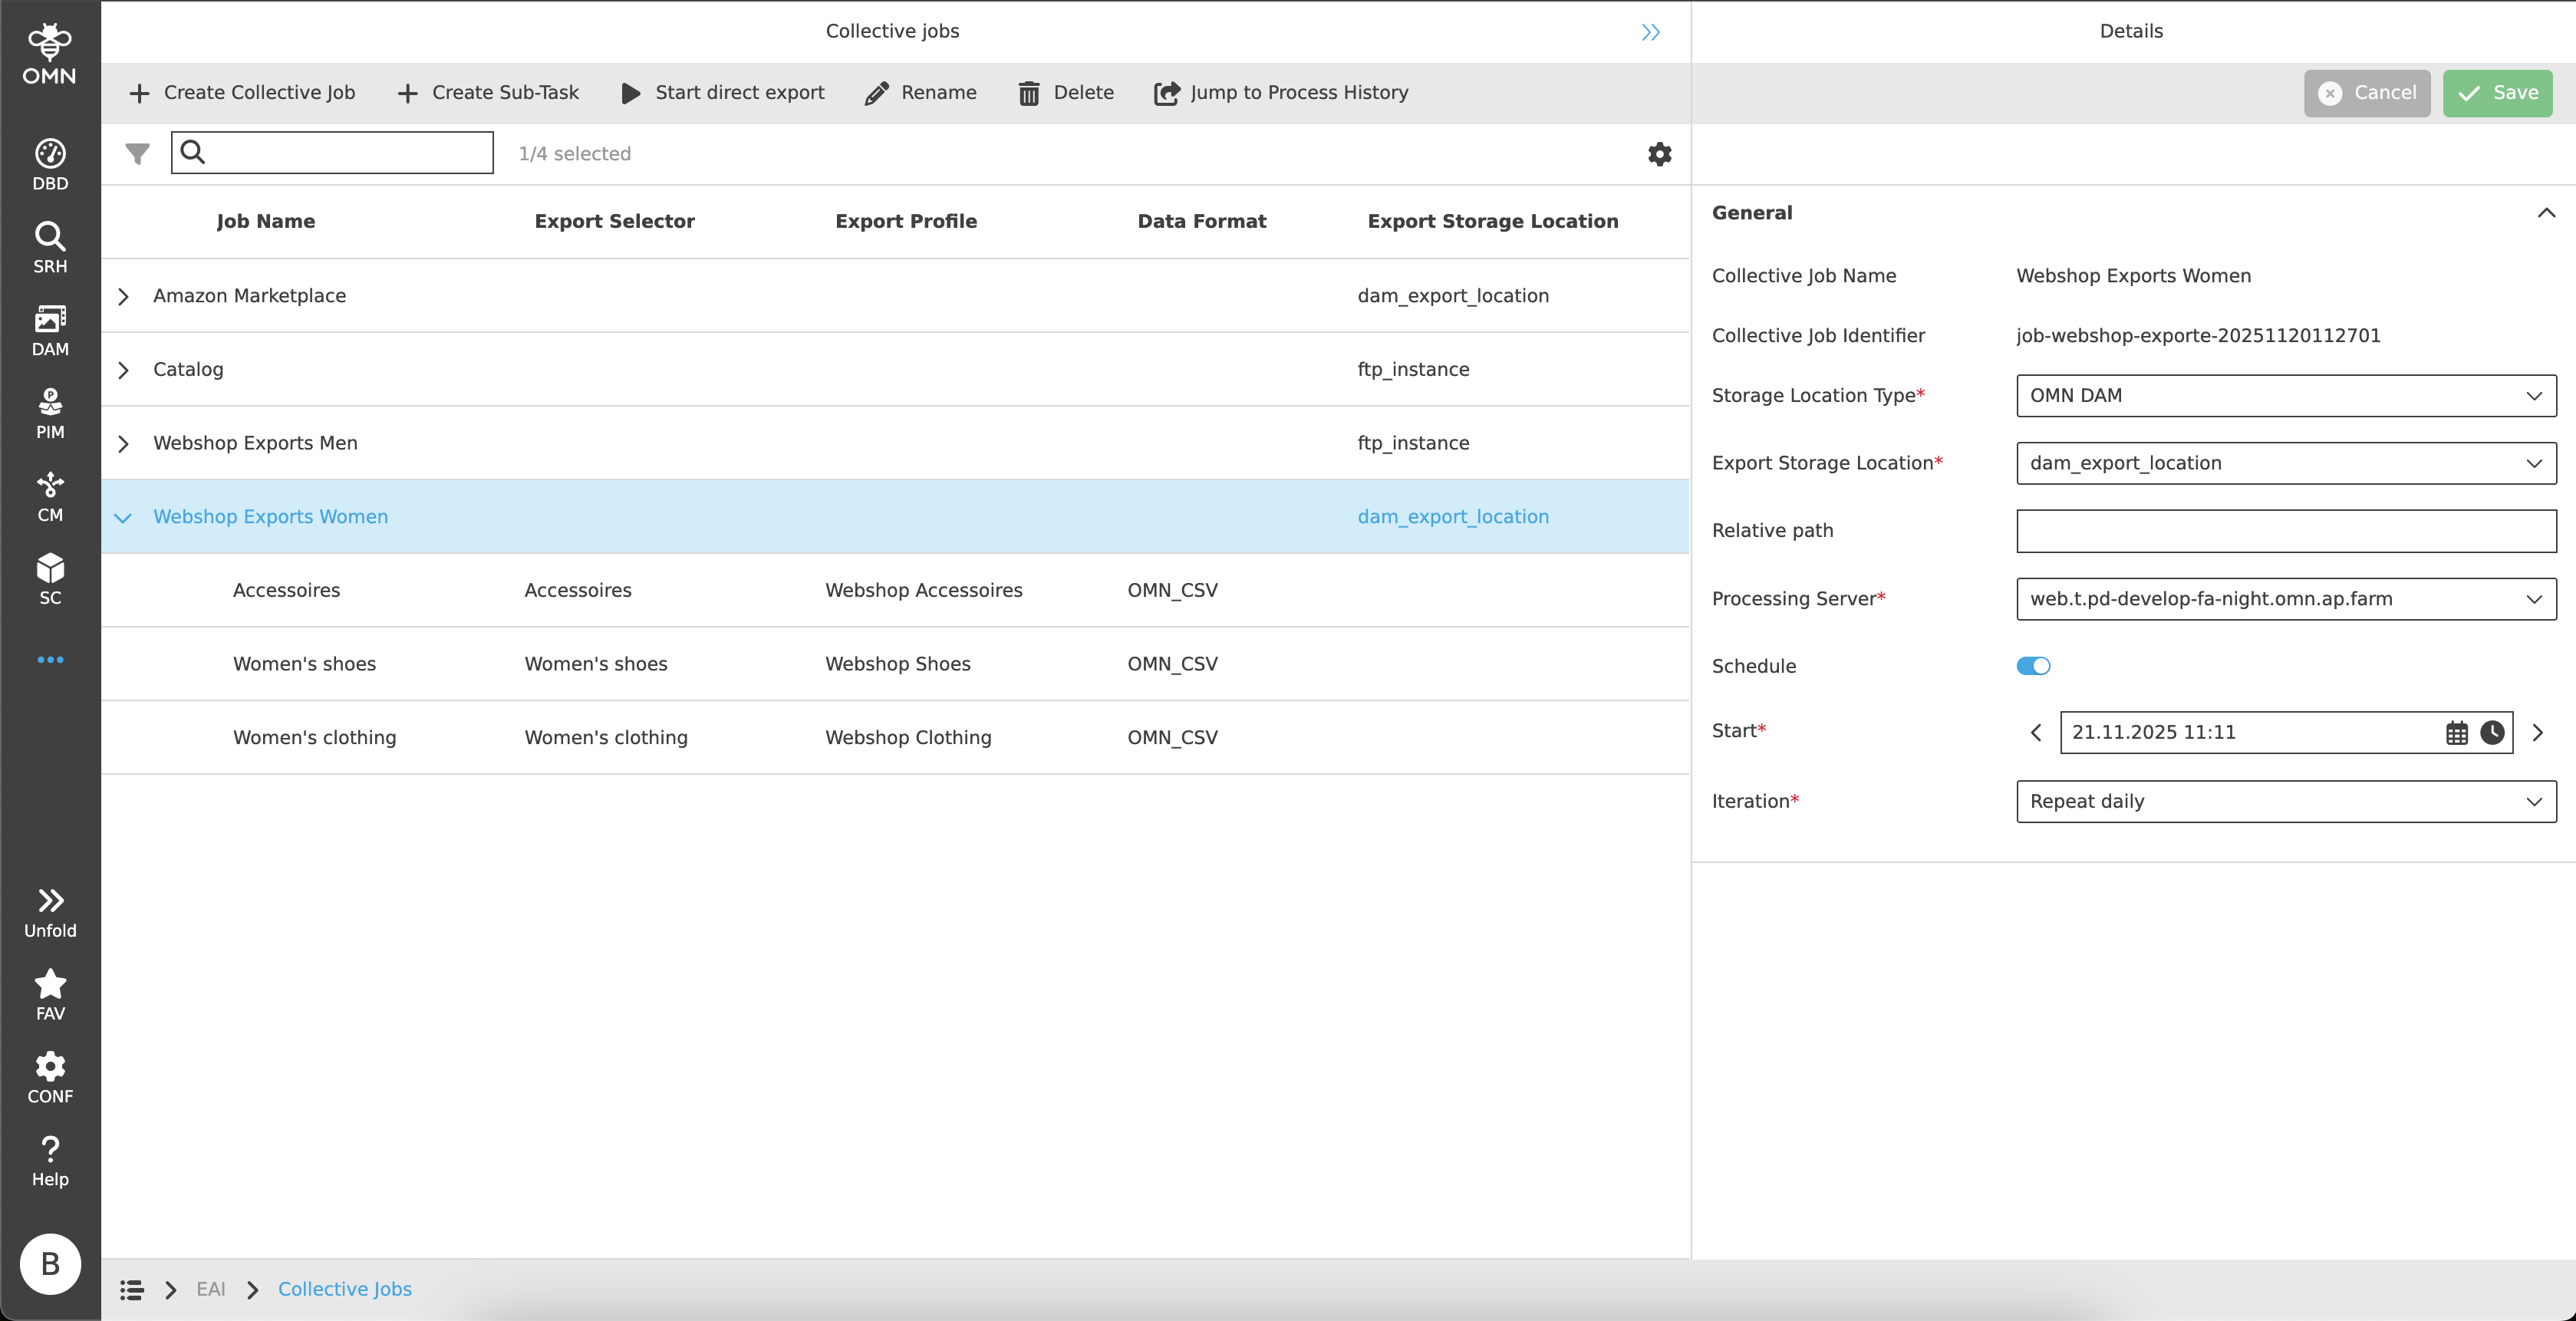Open the DAM module in sidebar
Viewport: 2576px width, 1321px height.
50,330
